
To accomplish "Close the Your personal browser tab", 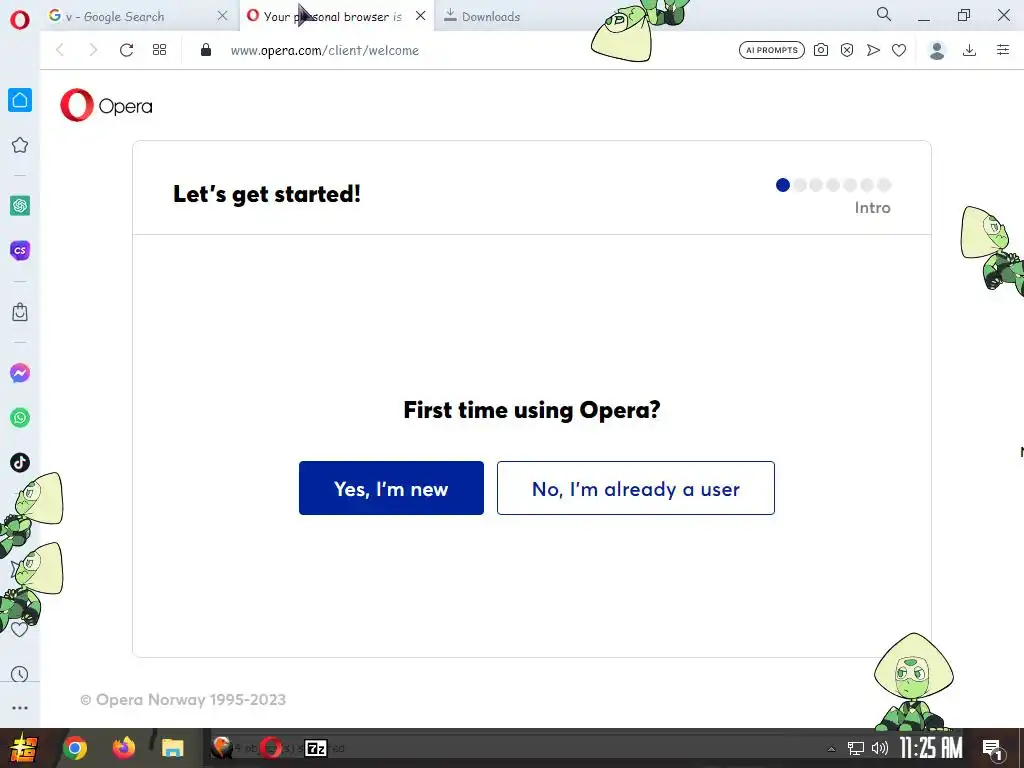I will 421,16.
